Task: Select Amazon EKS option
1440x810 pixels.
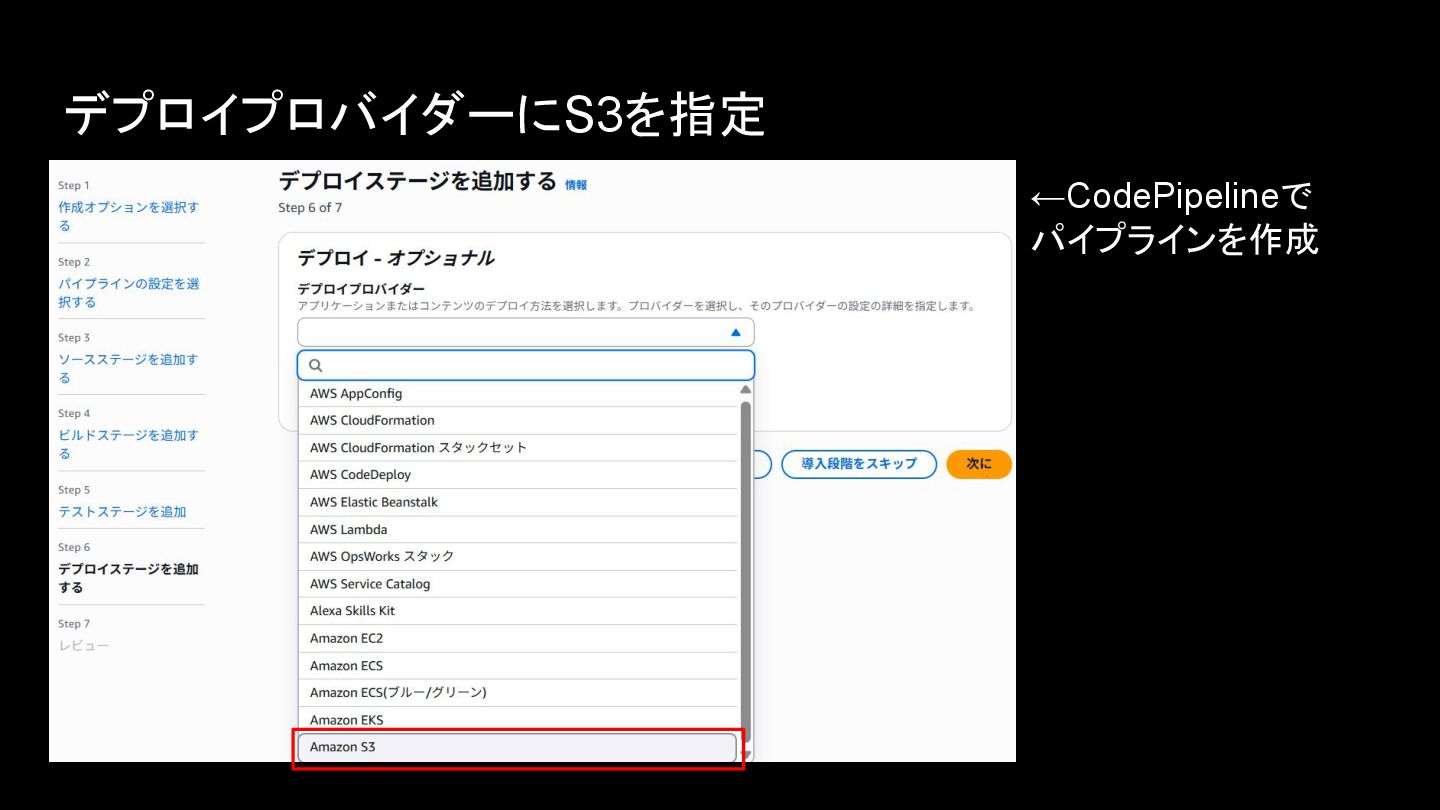Action: [x=518, y=720]
